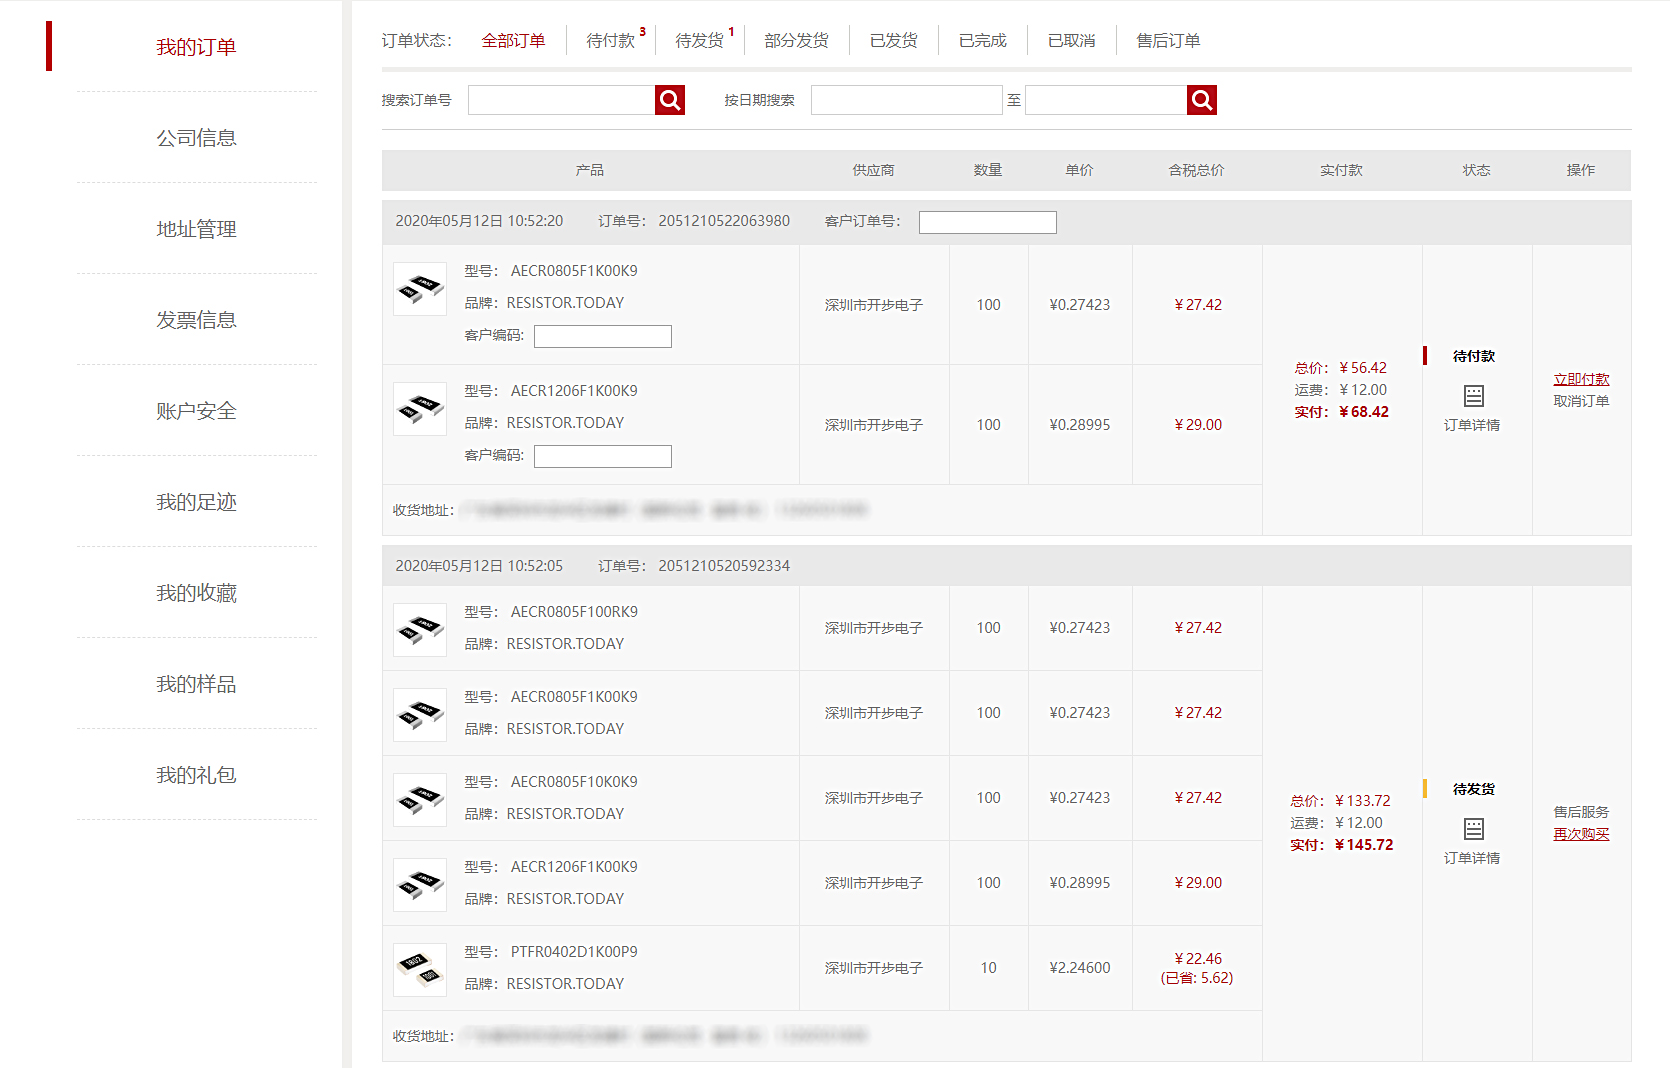Click the 再次购买 link
The height and width of the screenshot is (1068, 1670).
1581,834
